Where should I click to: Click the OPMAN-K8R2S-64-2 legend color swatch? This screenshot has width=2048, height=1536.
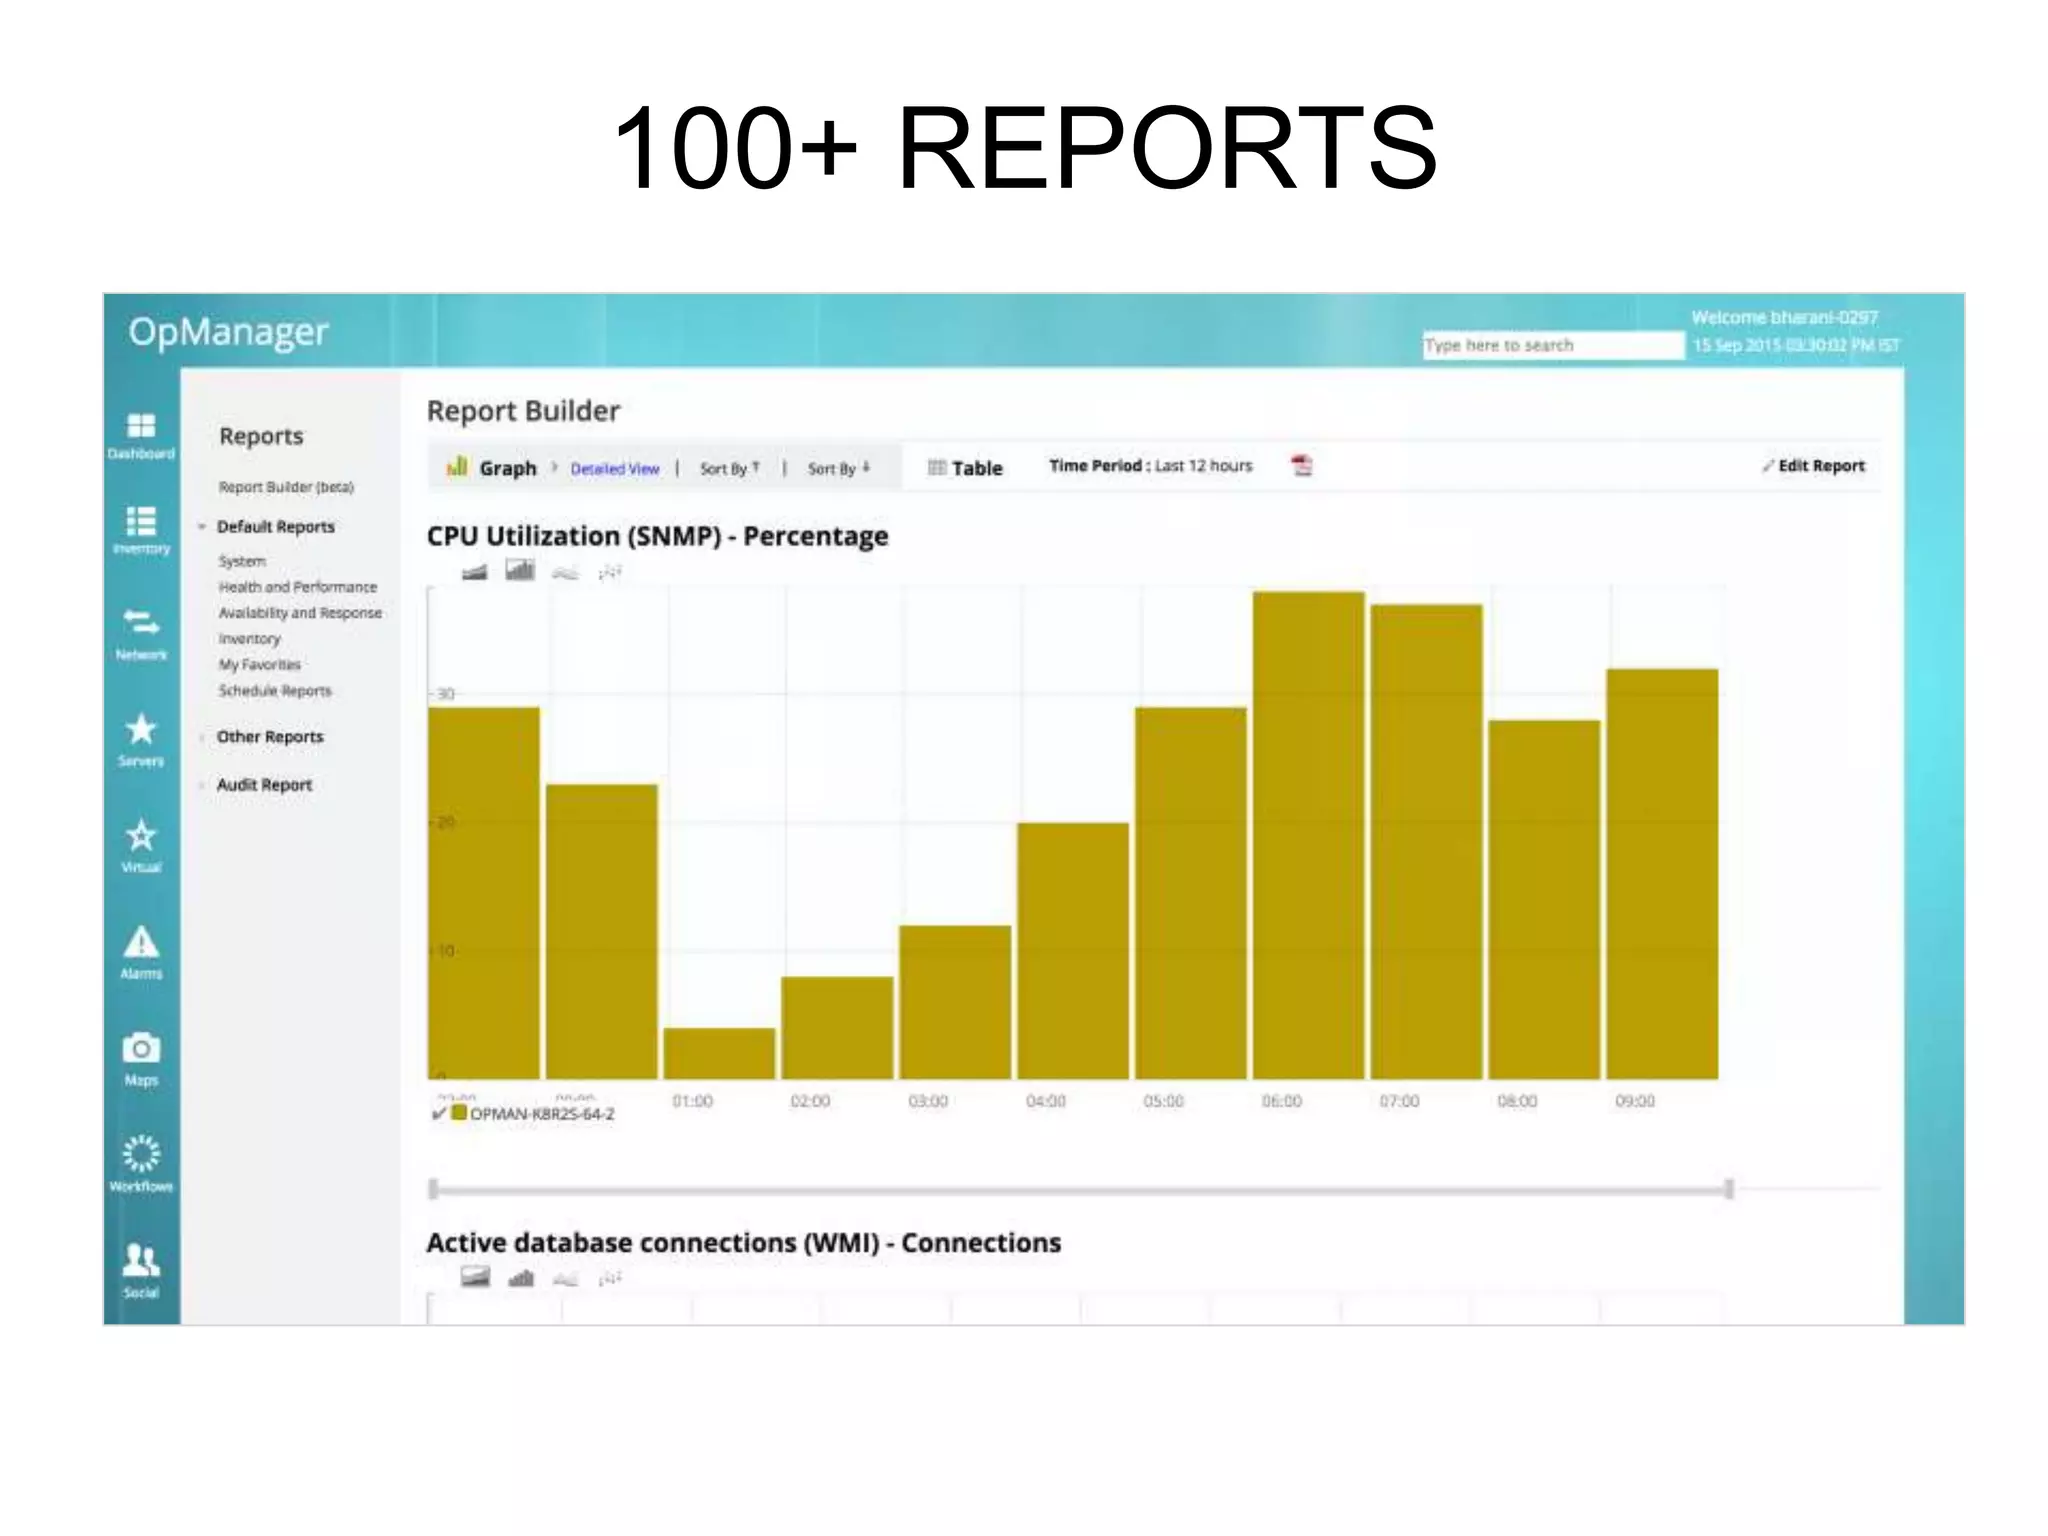click(x=459, y=1113)
